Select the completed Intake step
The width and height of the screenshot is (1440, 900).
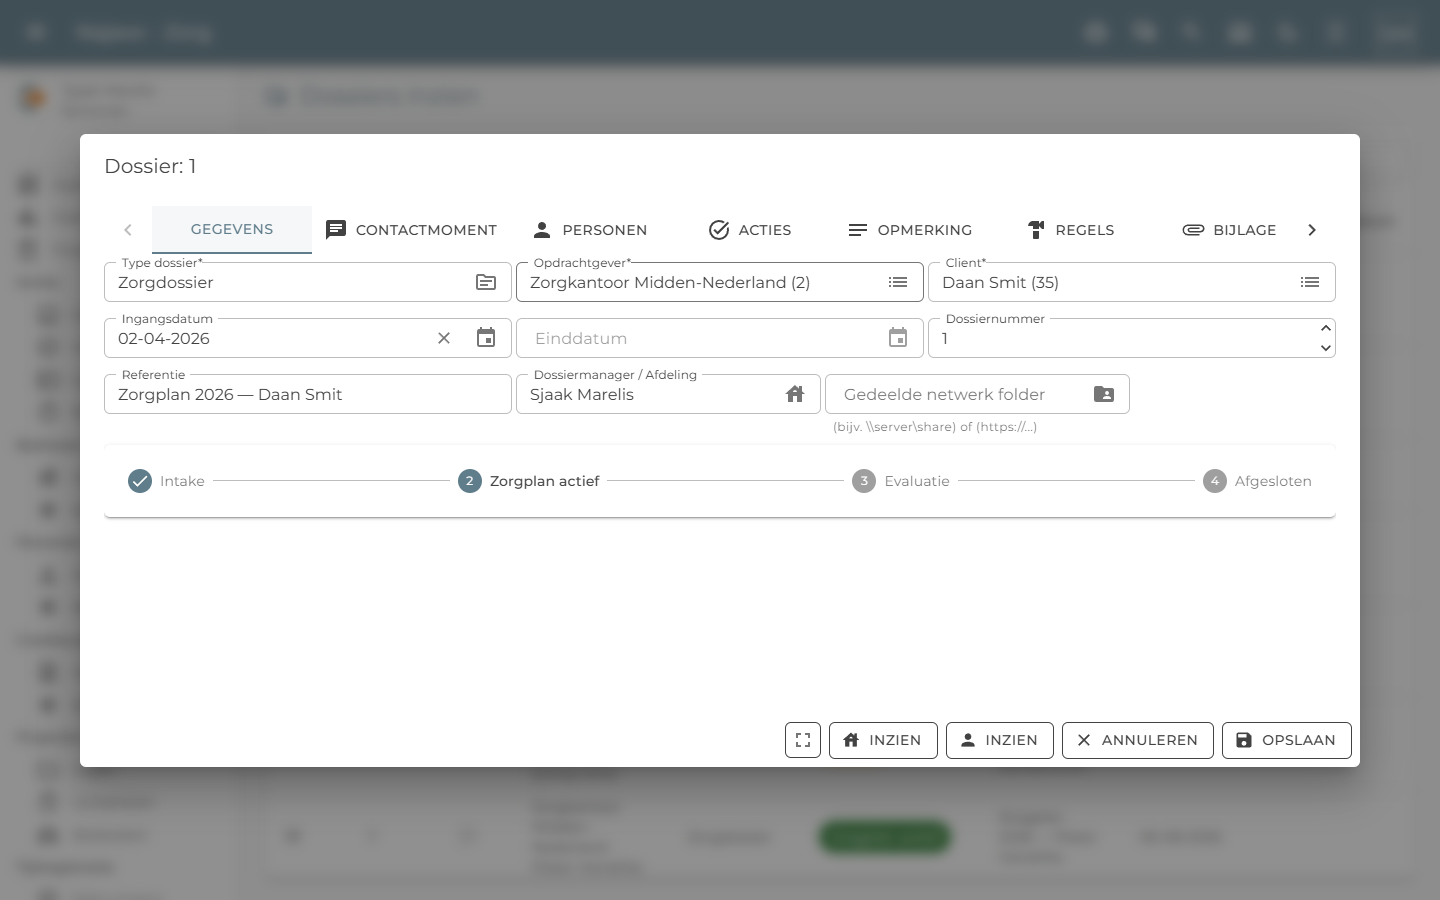(166, 481)
